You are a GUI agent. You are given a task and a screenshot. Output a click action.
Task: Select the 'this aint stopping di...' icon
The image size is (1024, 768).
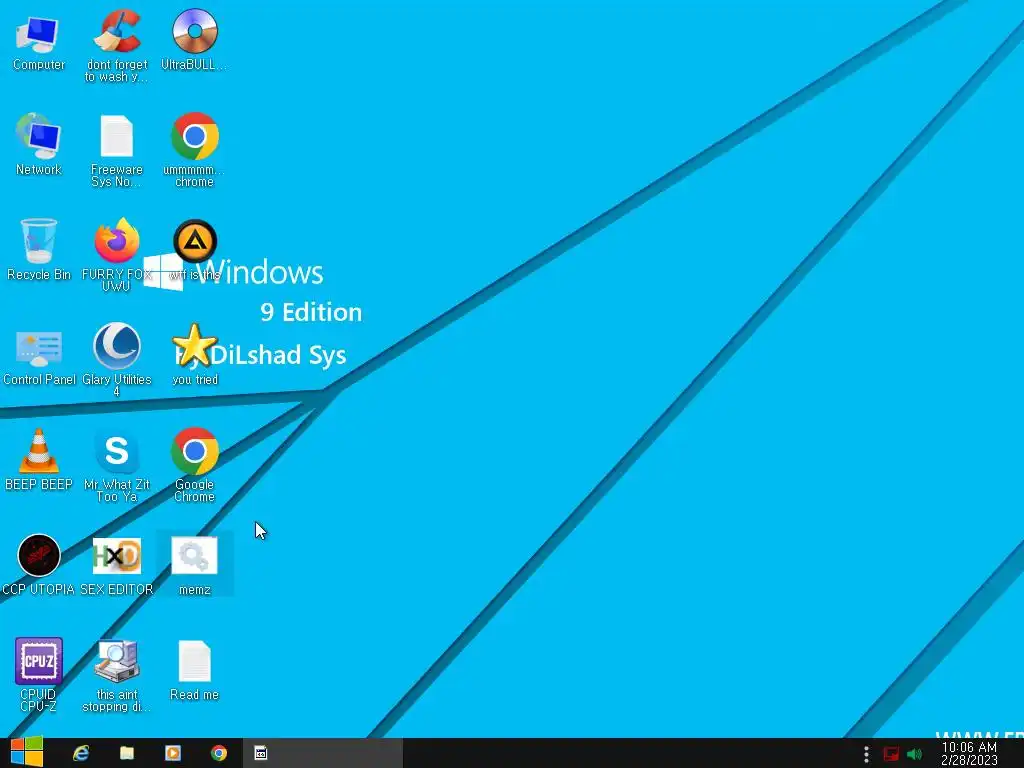[117, 675]
